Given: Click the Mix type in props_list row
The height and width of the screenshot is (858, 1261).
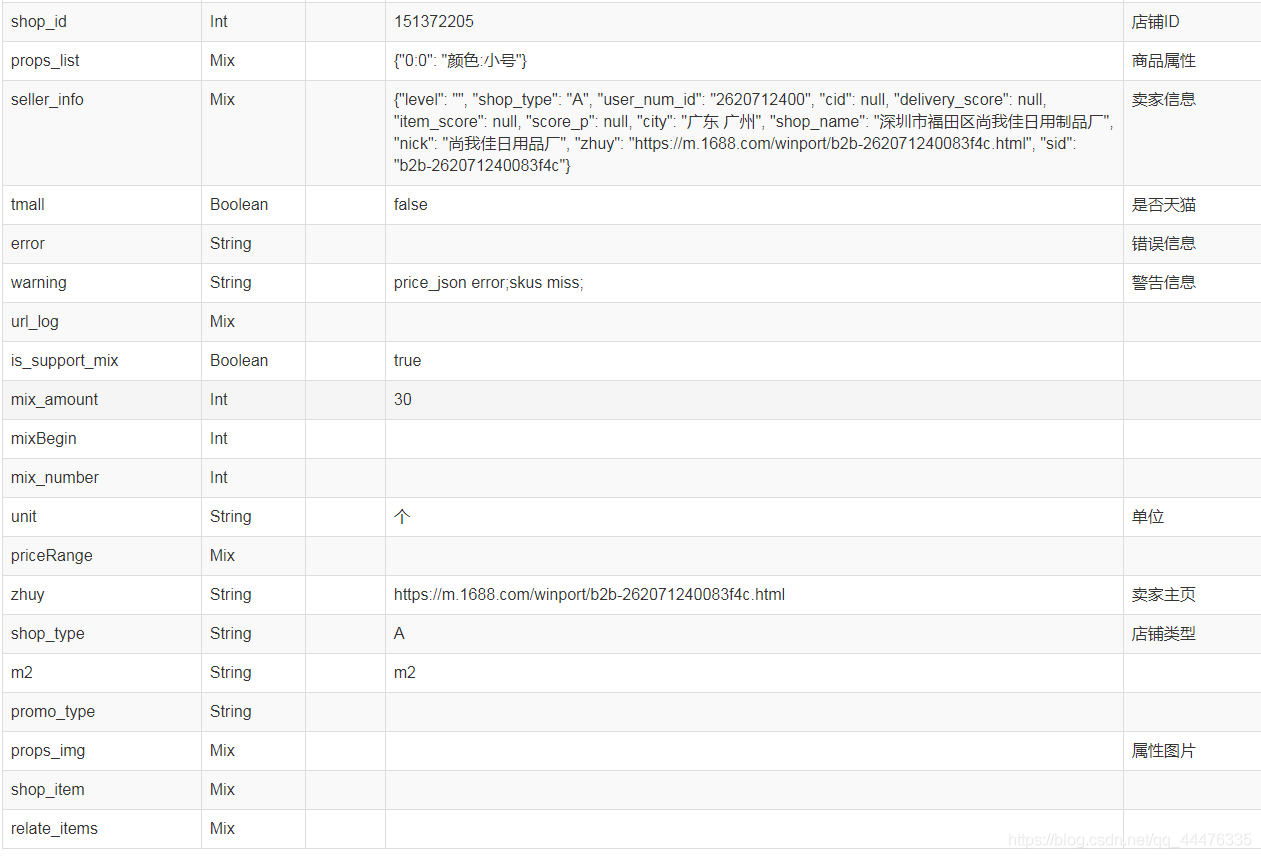Looking at the screenshot, I should coord(222,61).
